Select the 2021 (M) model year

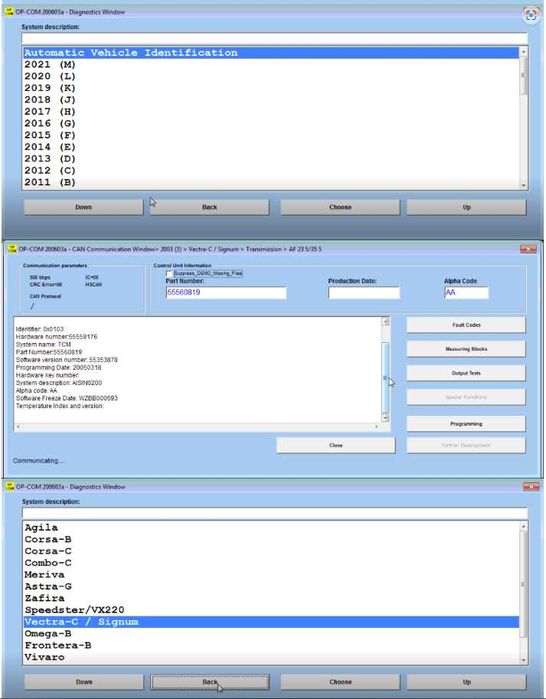tap(271, 65)
